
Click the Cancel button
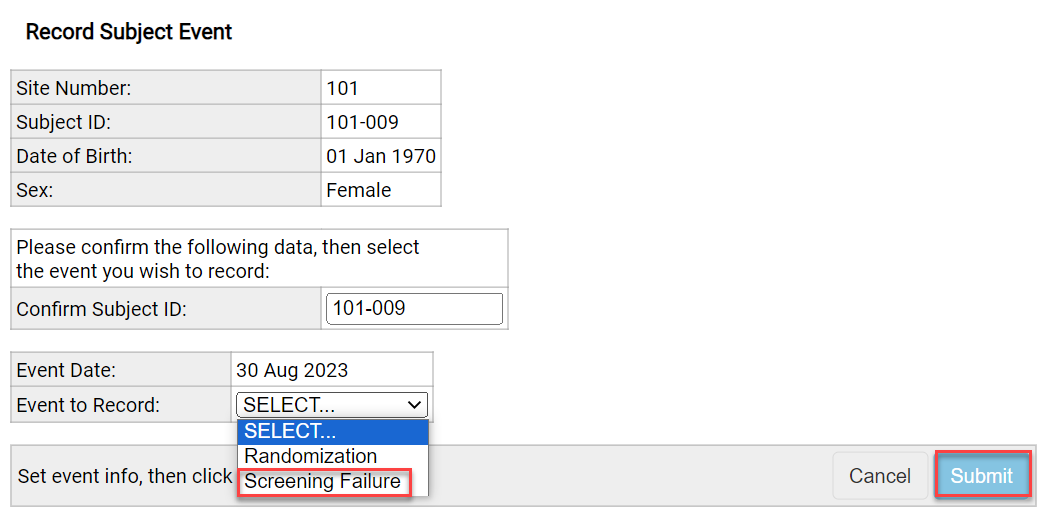point(879,476)
